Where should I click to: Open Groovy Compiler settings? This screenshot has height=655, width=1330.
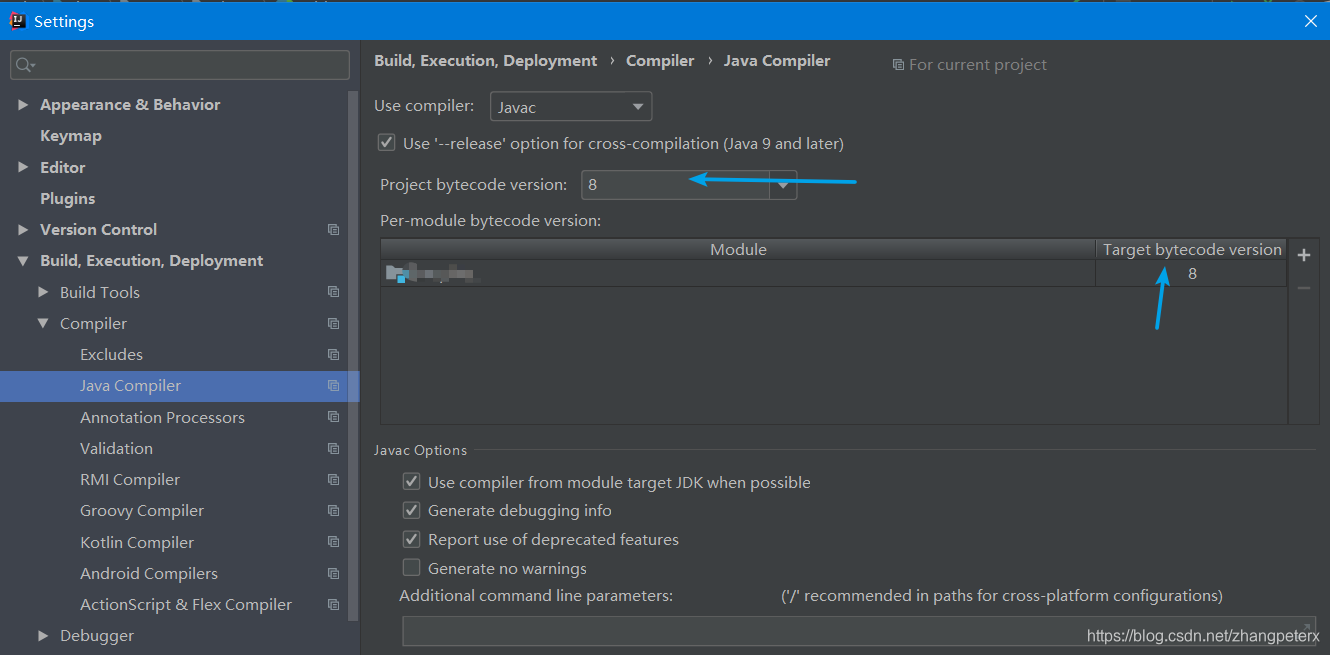[142, 511]
